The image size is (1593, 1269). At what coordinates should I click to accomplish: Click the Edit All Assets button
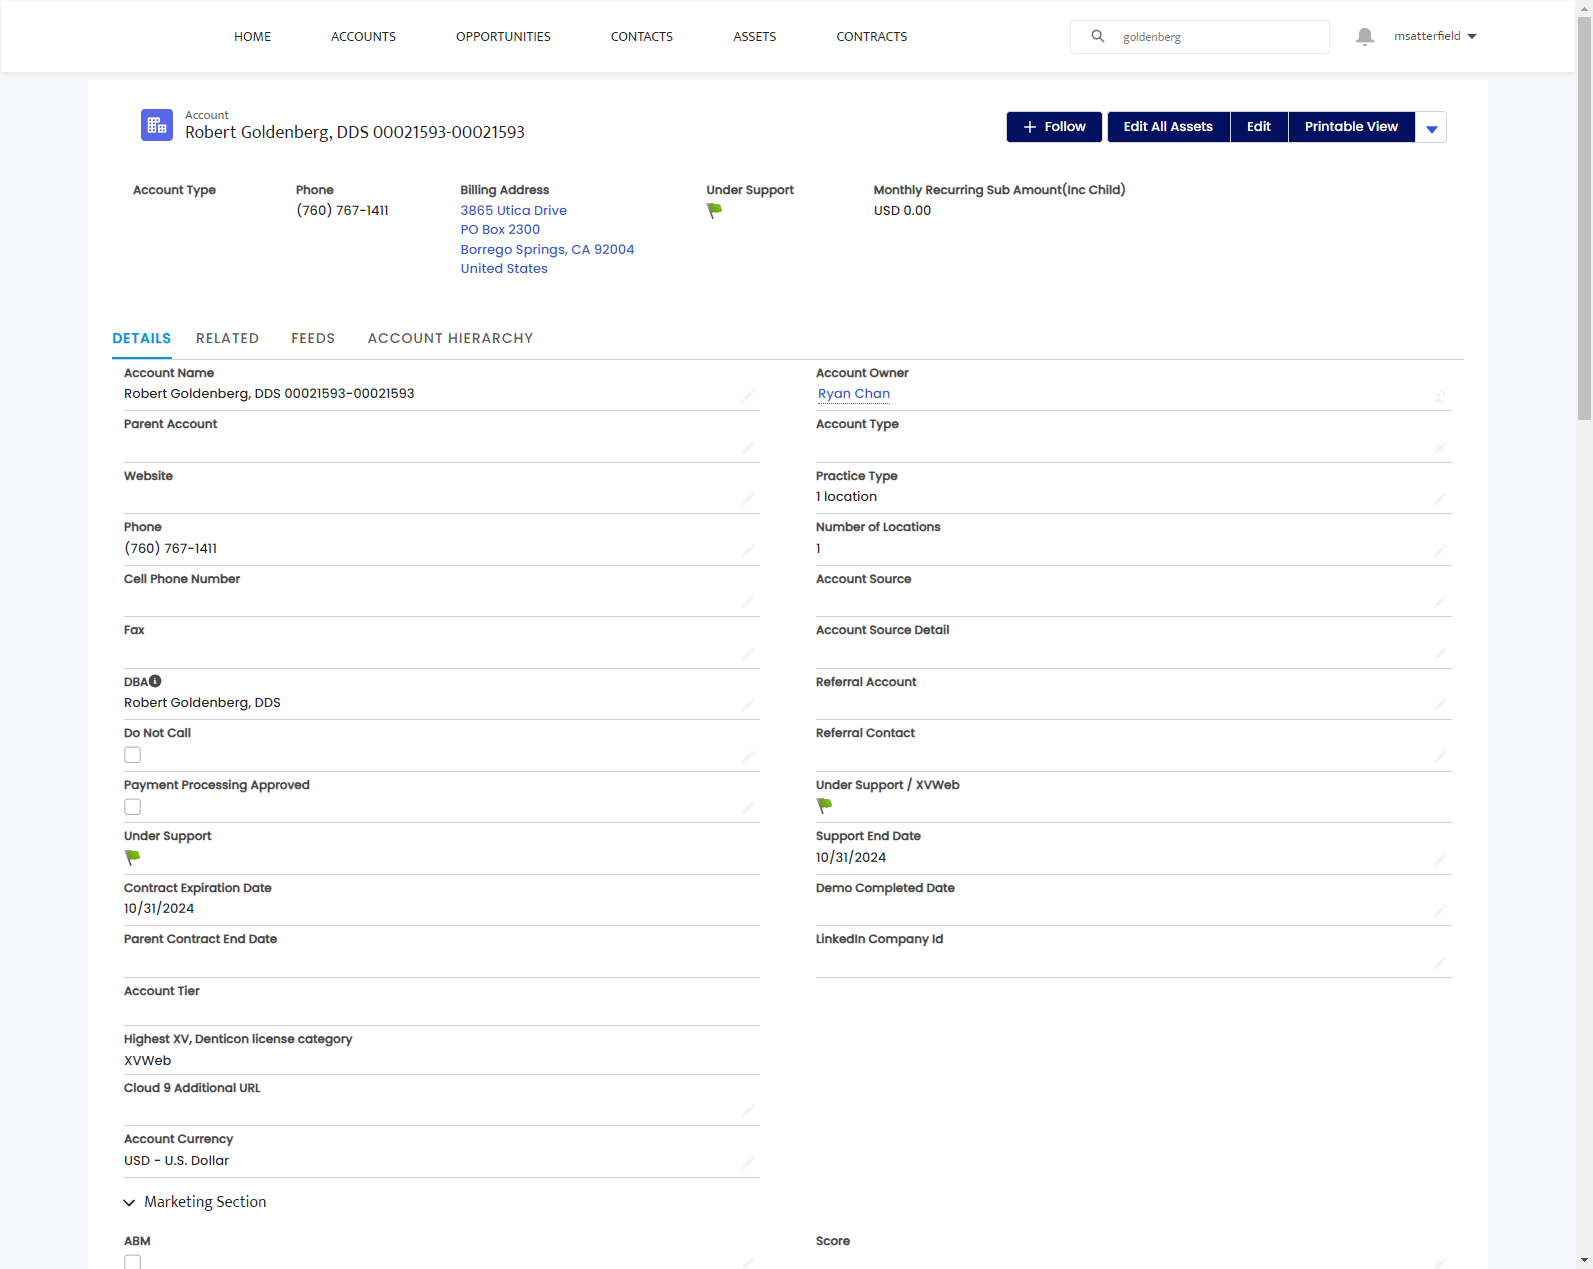[1168, 127]
